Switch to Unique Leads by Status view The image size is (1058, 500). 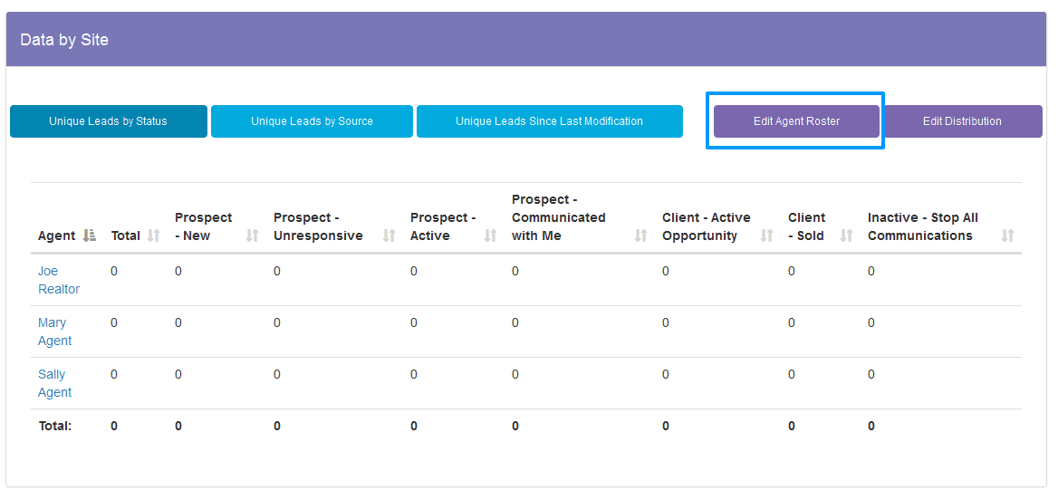108,122
